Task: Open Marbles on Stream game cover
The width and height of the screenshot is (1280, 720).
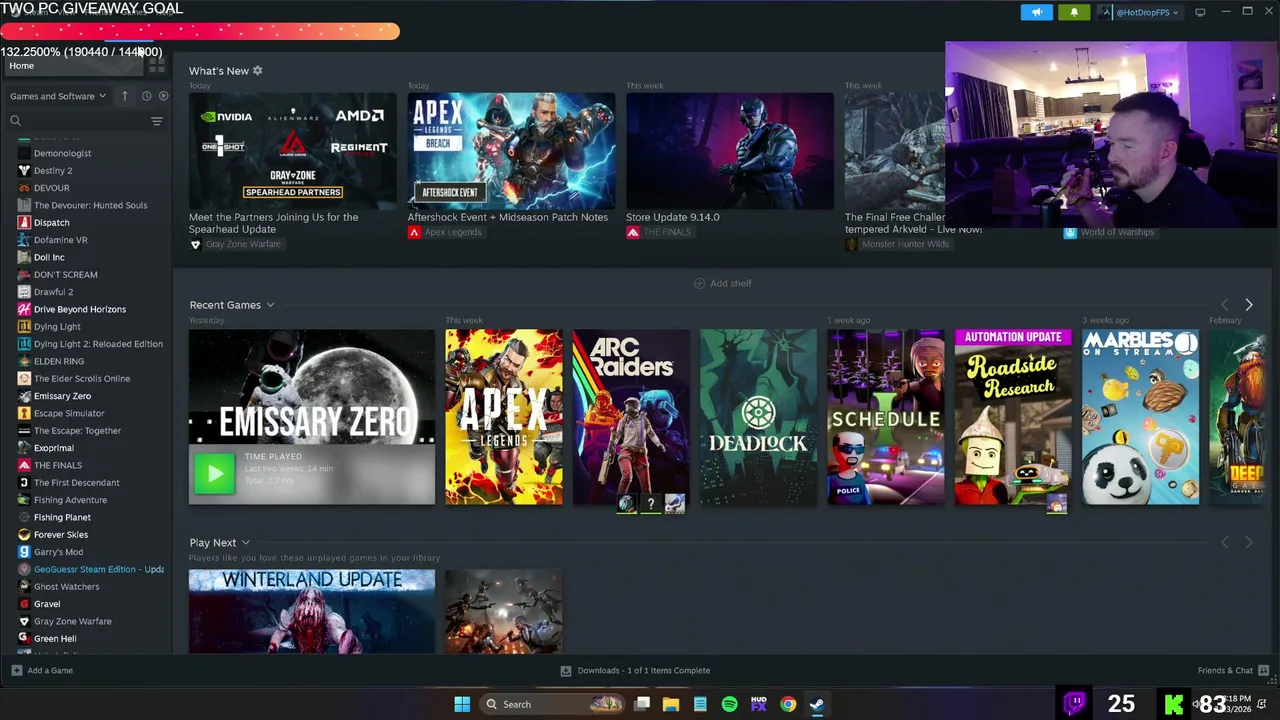Action: 1140,417
